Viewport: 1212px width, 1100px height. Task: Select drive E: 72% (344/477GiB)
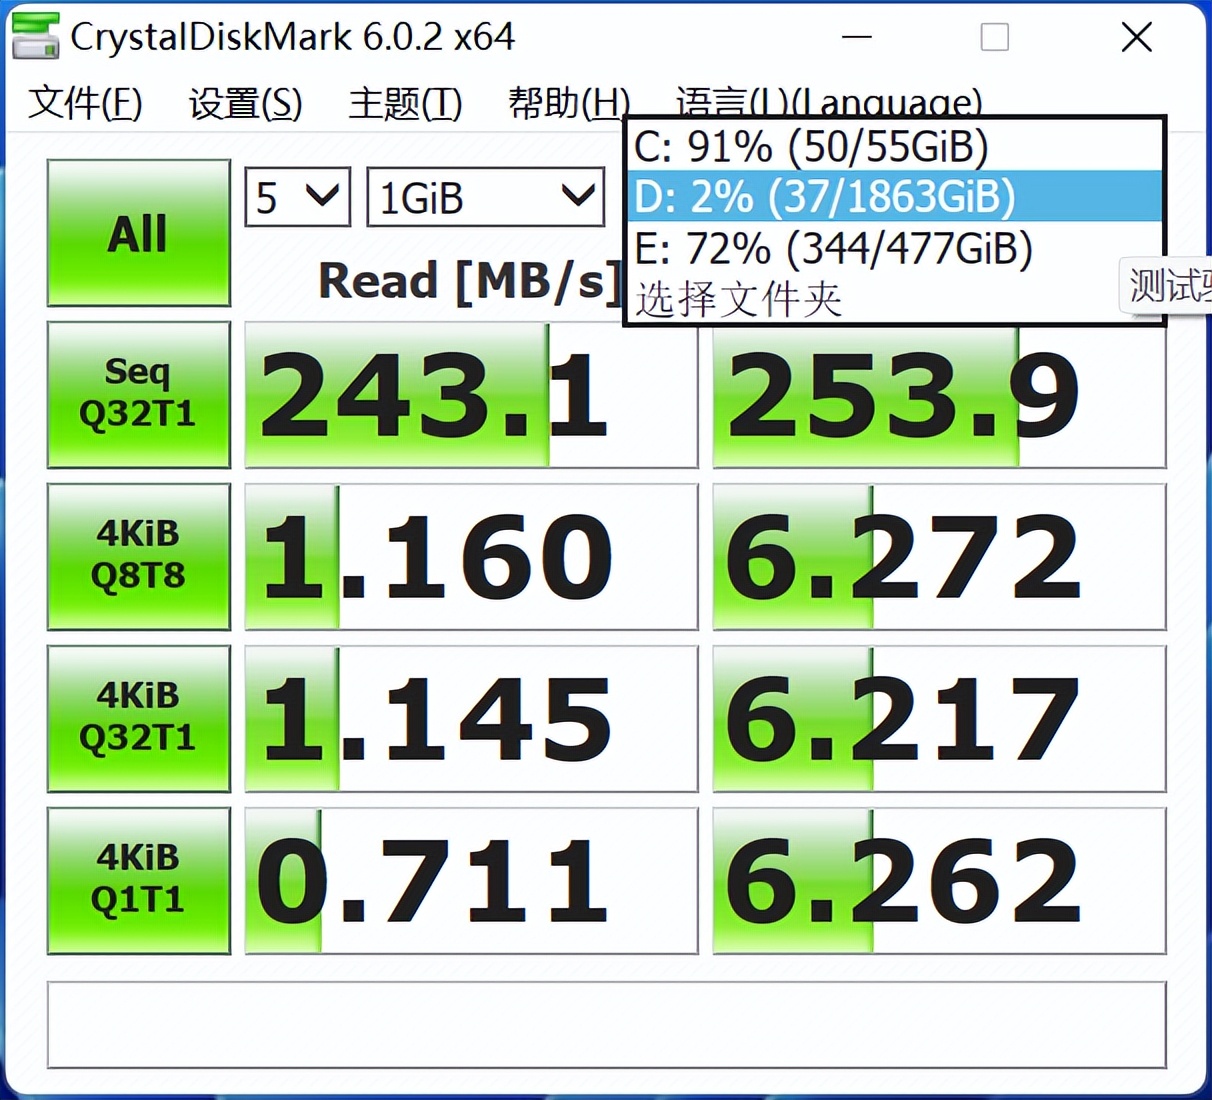coord(895,248)
